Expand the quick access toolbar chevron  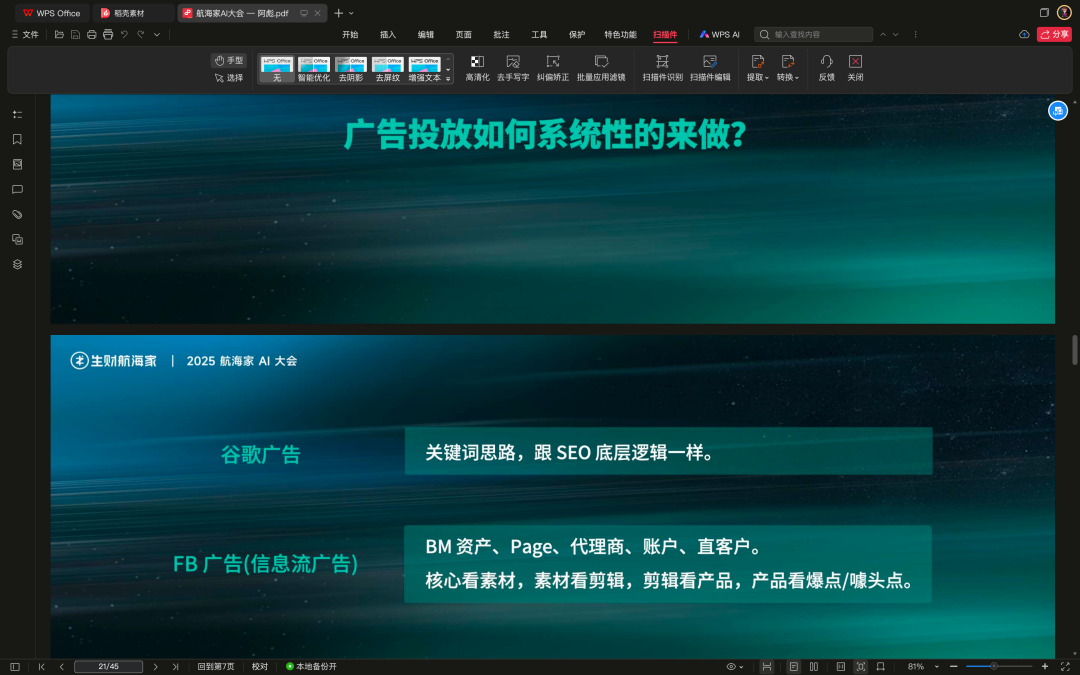(157, 34)
